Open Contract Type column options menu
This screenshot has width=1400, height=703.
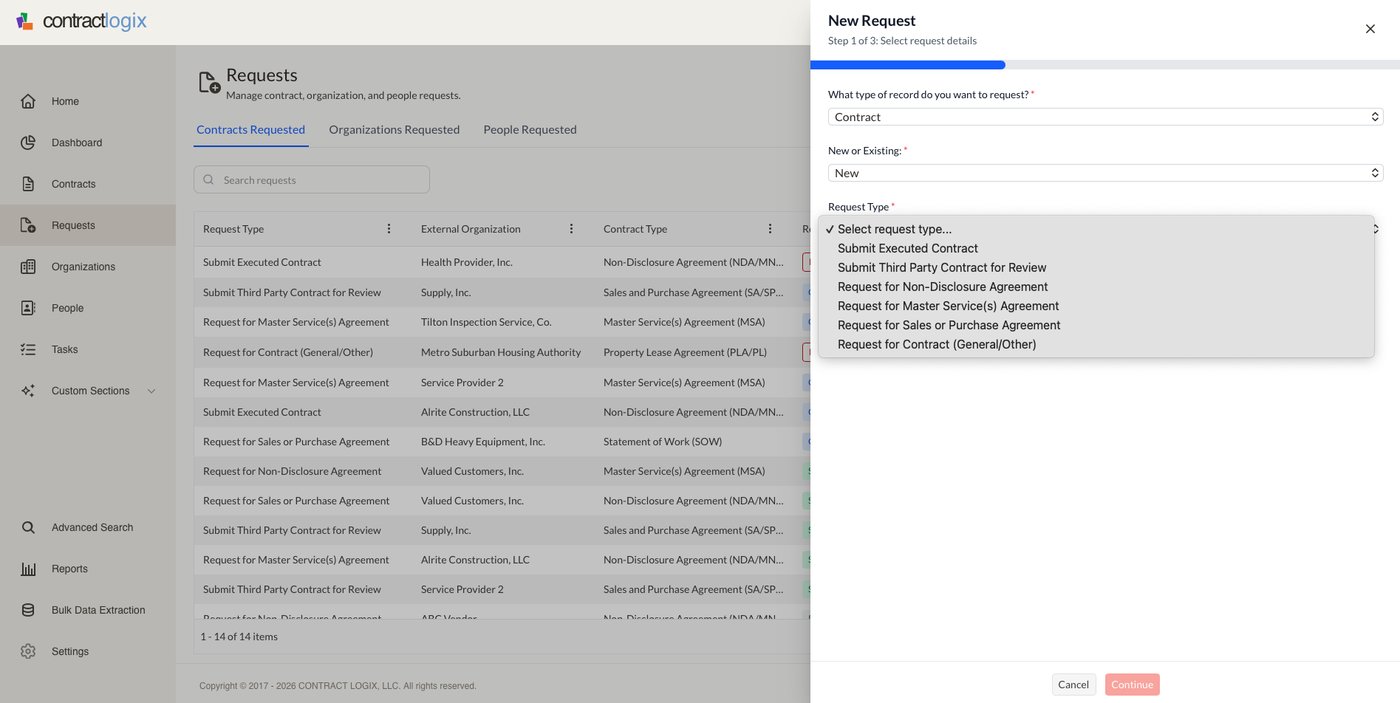770,229
